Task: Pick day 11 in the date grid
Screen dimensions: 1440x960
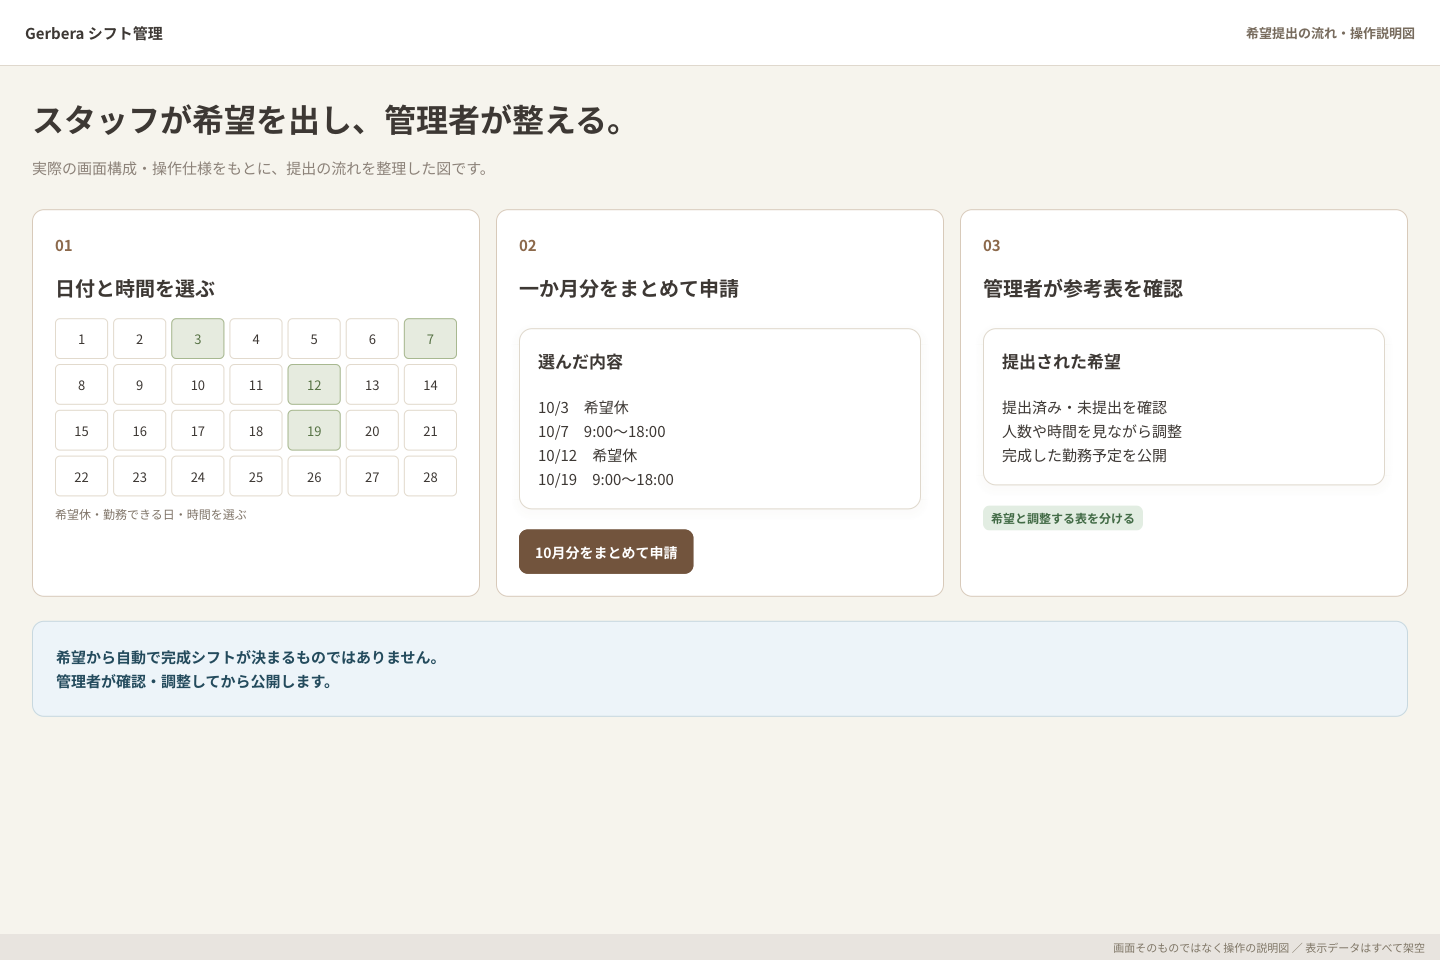Action: tap(256, 385)
